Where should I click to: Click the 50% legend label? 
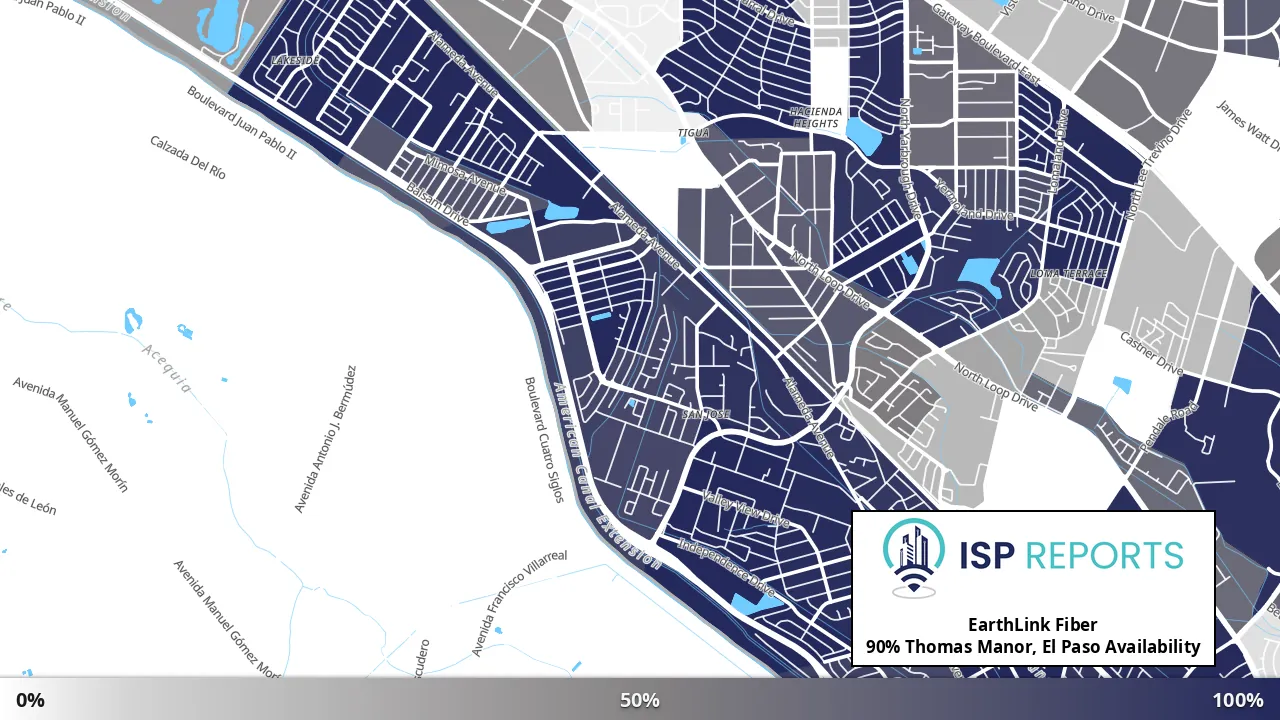pyautogui.click(x=640, y=700)
